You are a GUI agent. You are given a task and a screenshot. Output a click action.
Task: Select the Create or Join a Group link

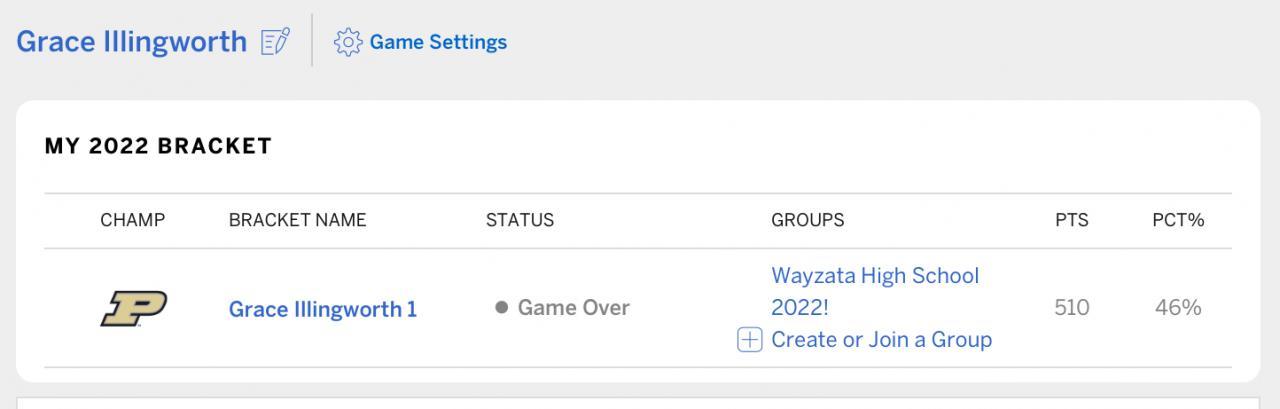881,340
